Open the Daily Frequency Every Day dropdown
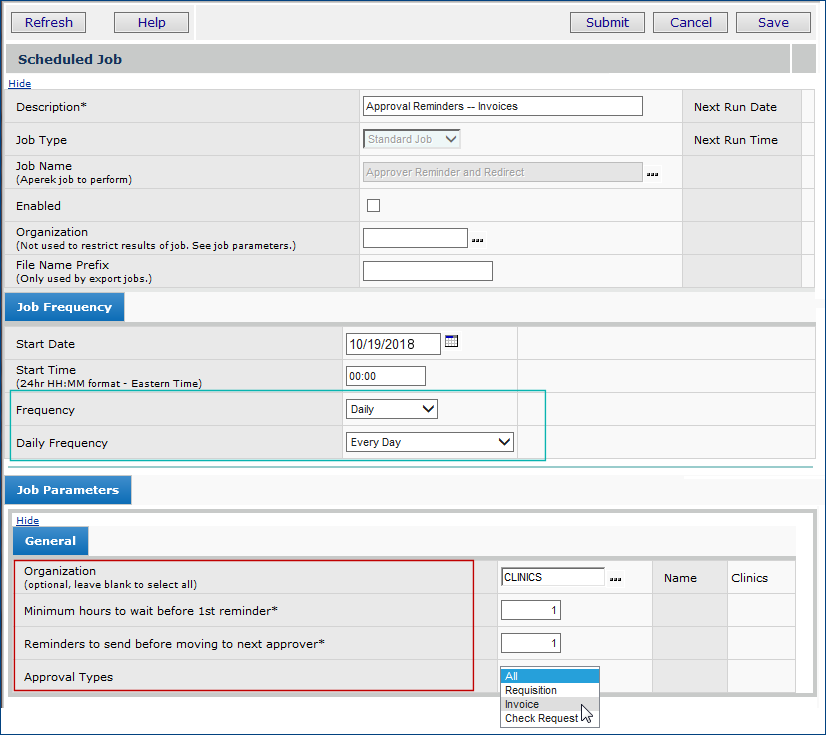 tap(430, 442)
